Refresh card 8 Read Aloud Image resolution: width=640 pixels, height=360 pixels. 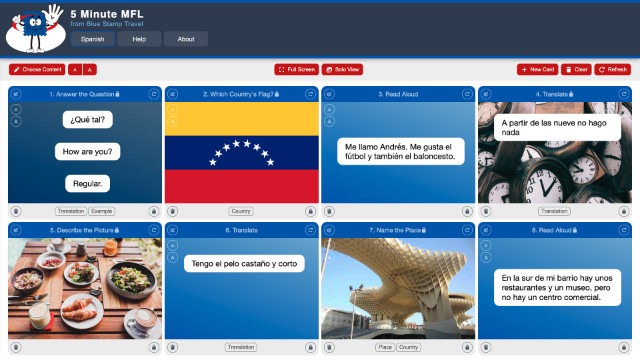click(x=624, y=230)
